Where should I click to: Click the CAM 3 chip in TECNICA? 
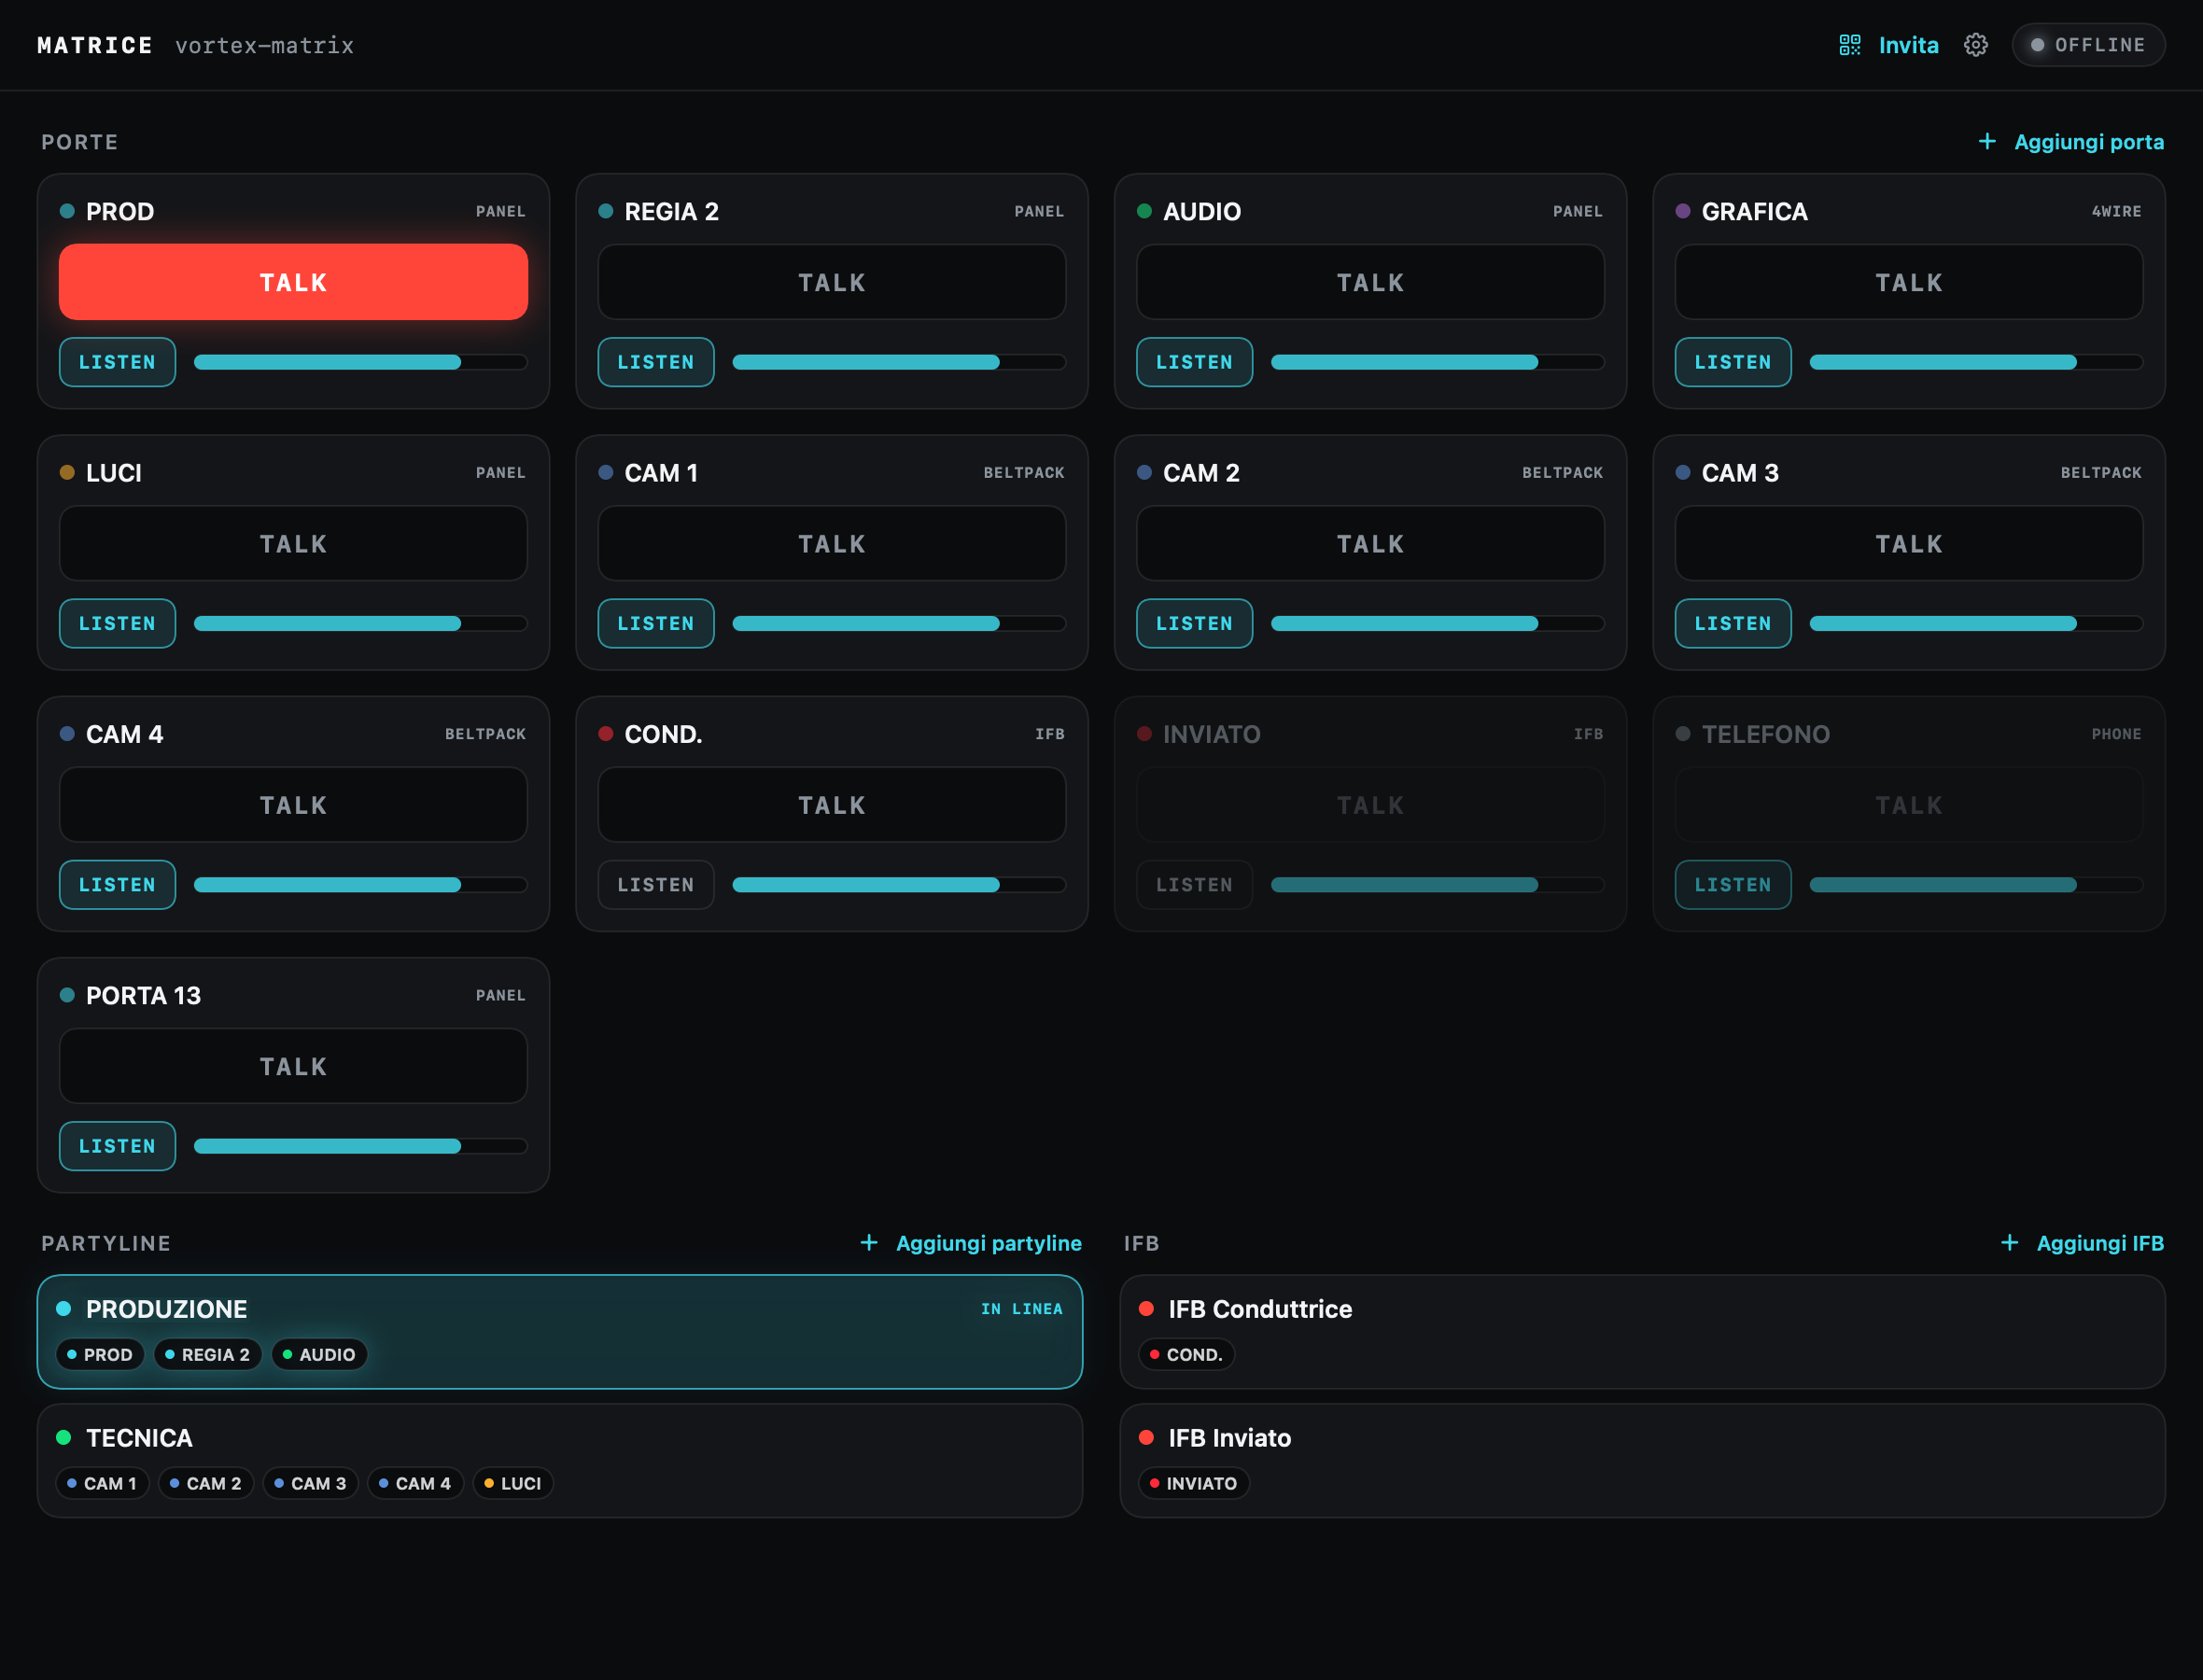pyautogui.click(x=310, y=1483)
